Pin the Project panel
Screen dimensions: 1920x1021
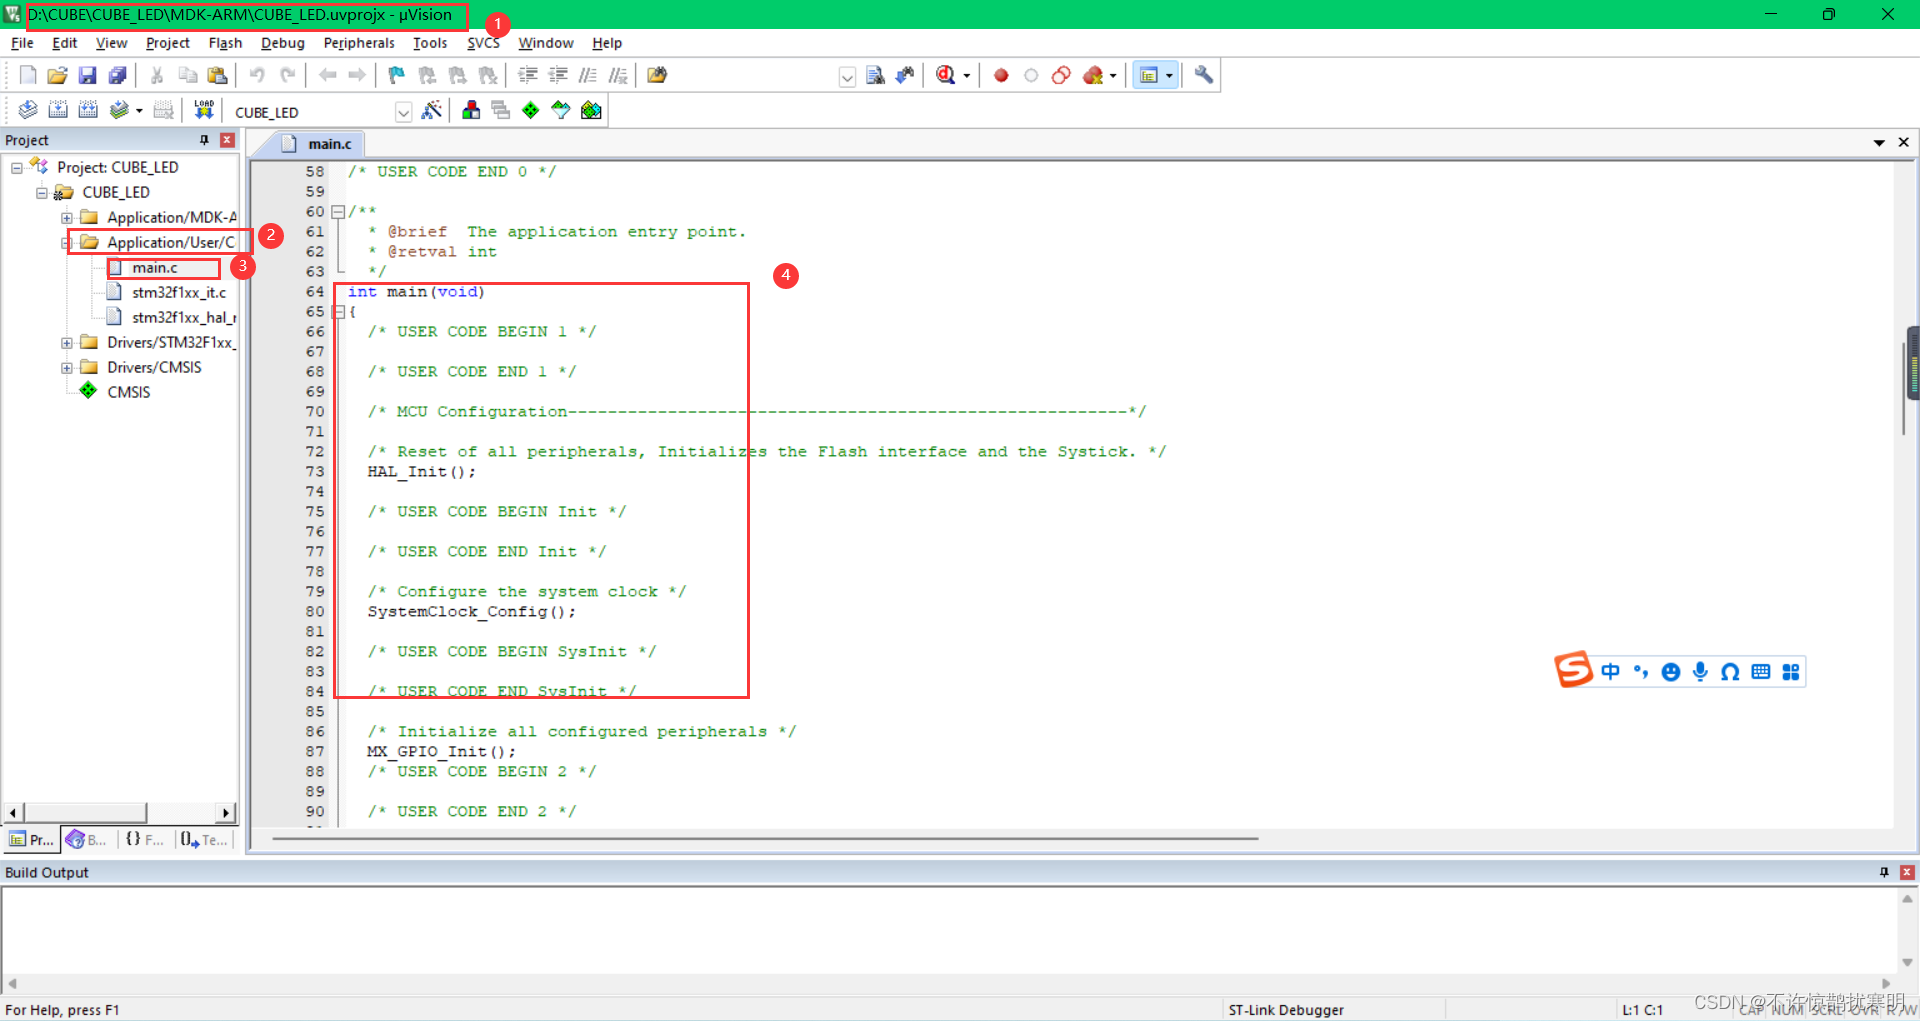point(204,140)
